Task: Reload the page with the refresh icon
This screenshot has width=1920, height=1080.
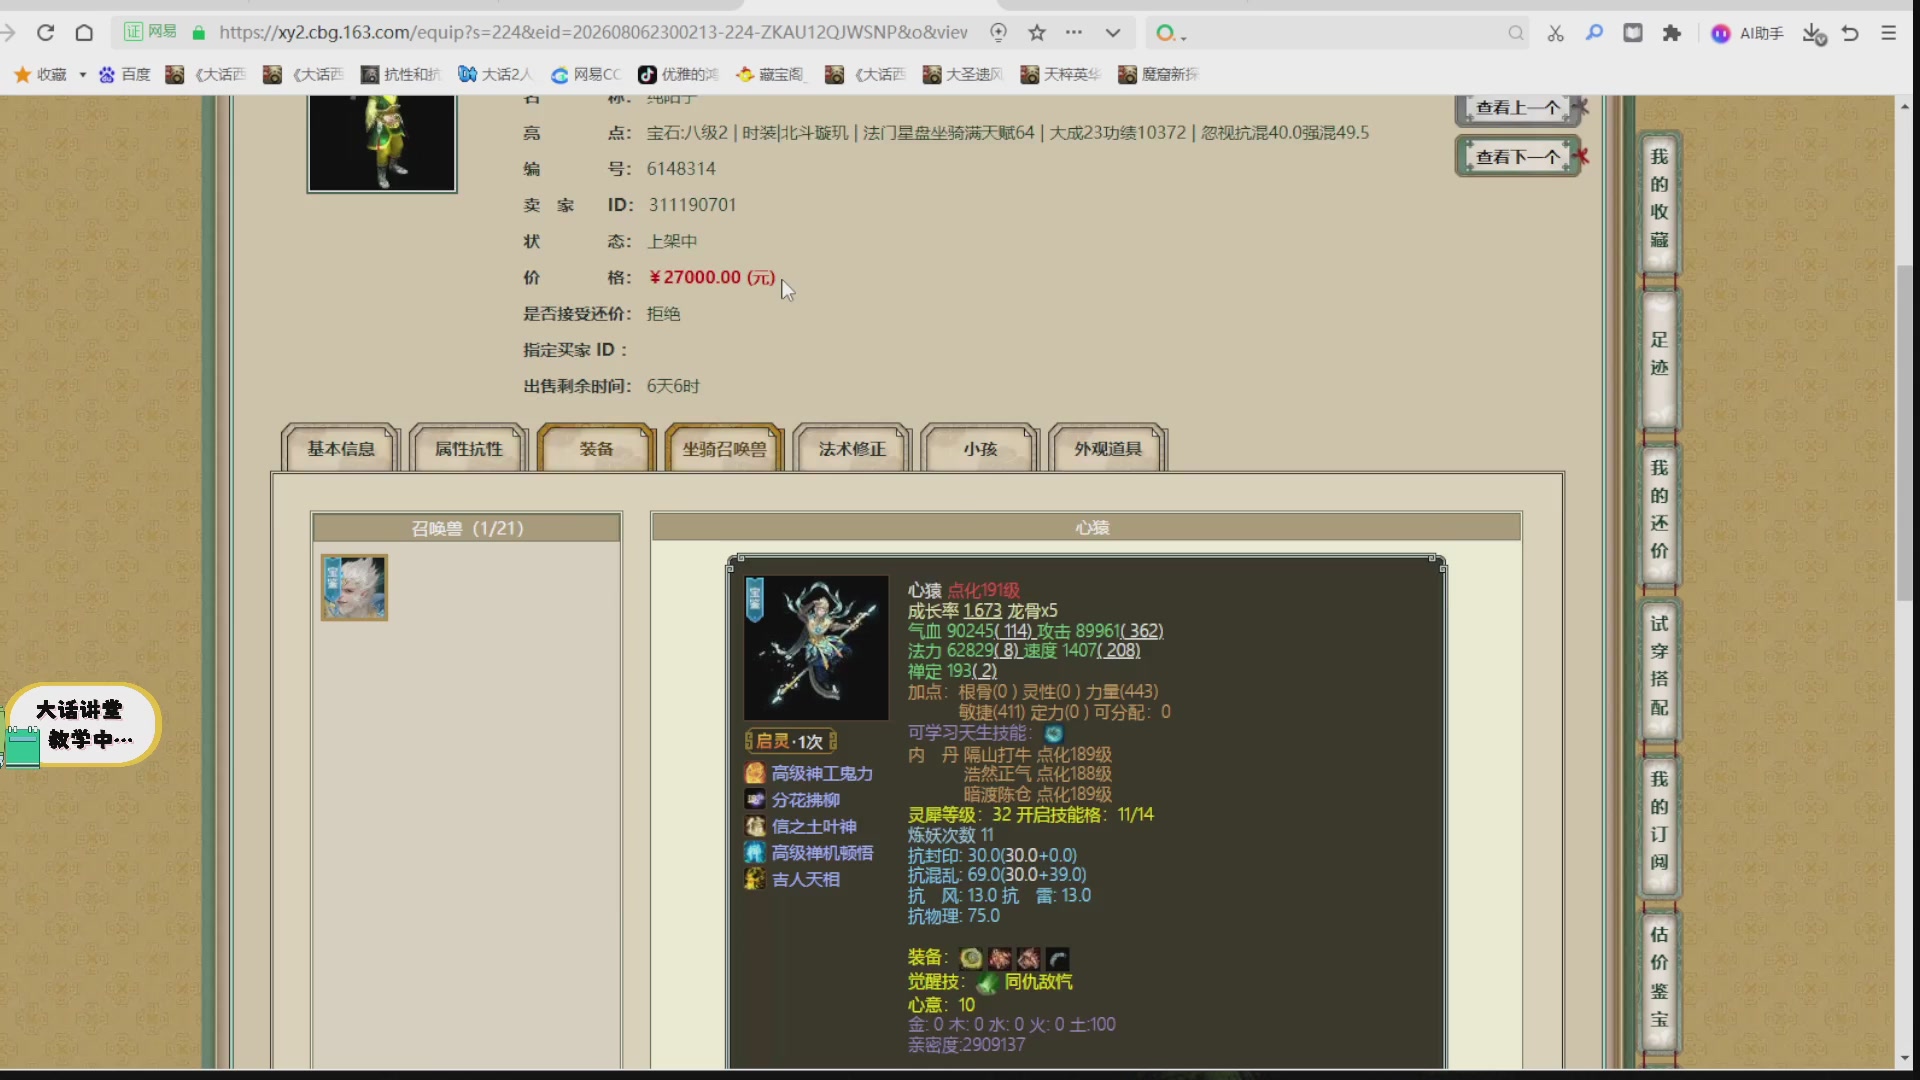Action: point(45,33)
